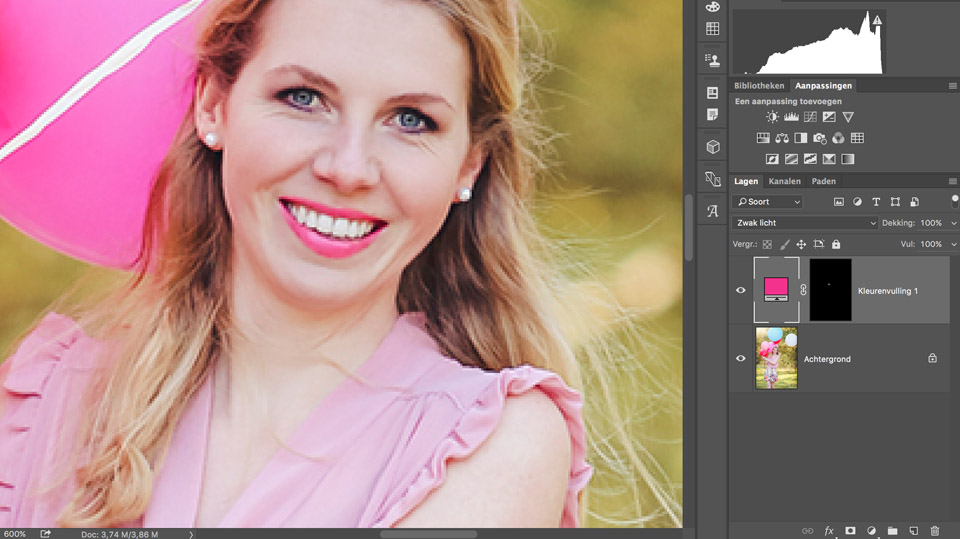
Task: Create new fill or adjustment layer
Action: (x=871, y=531)
